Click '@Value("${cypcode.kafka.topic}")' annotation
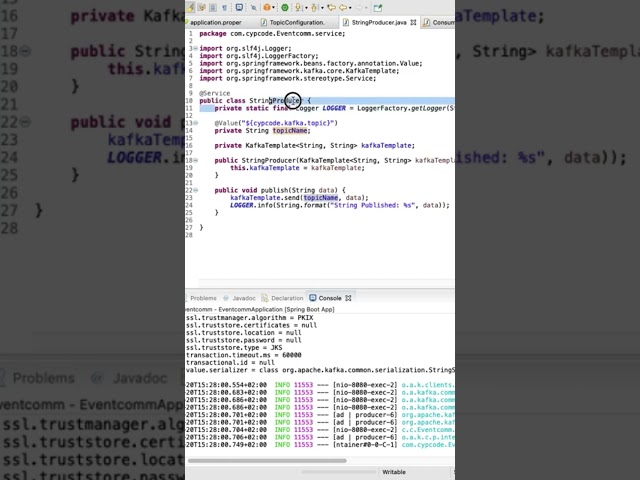The image size is (640, 480). [x=276, y=123]
